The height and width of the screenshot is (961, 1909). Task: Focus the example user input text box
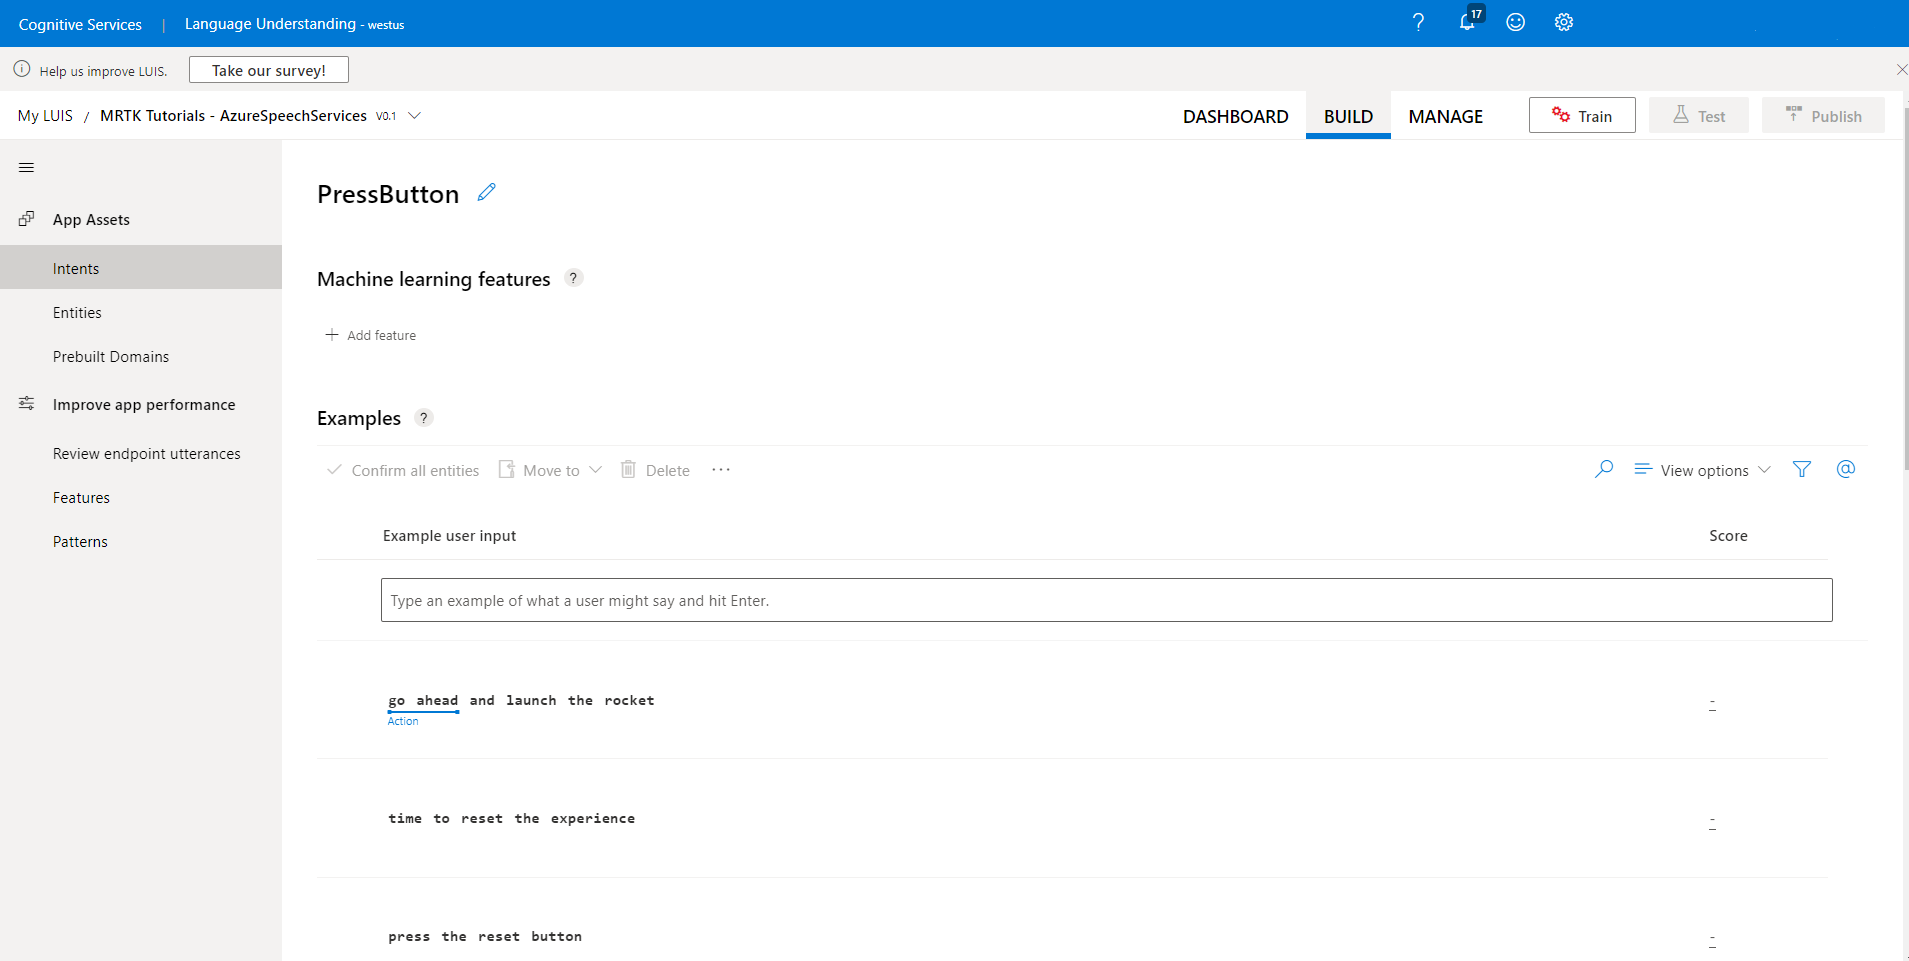pyautogui.click(x=1106, y=600)
